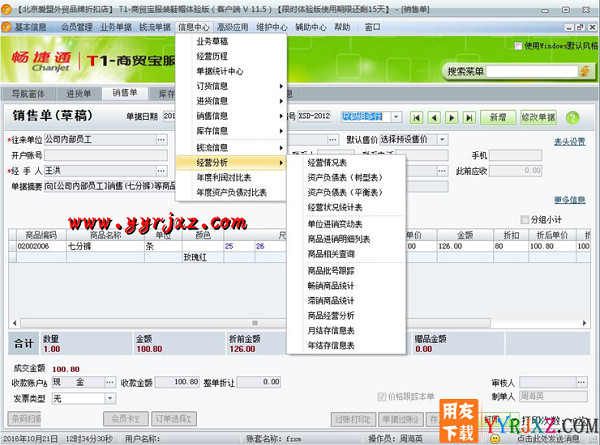Select 经营分析 menu entry

(231, 163)
